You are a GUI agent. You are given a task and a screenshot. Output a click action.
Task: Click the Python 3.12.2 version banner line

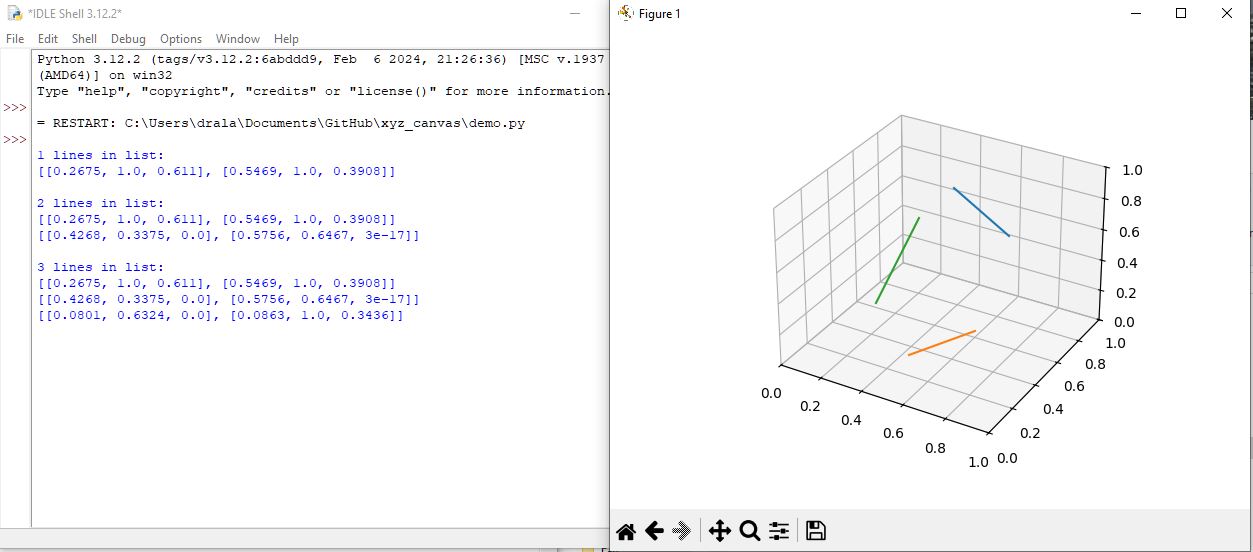click(321, 59)
